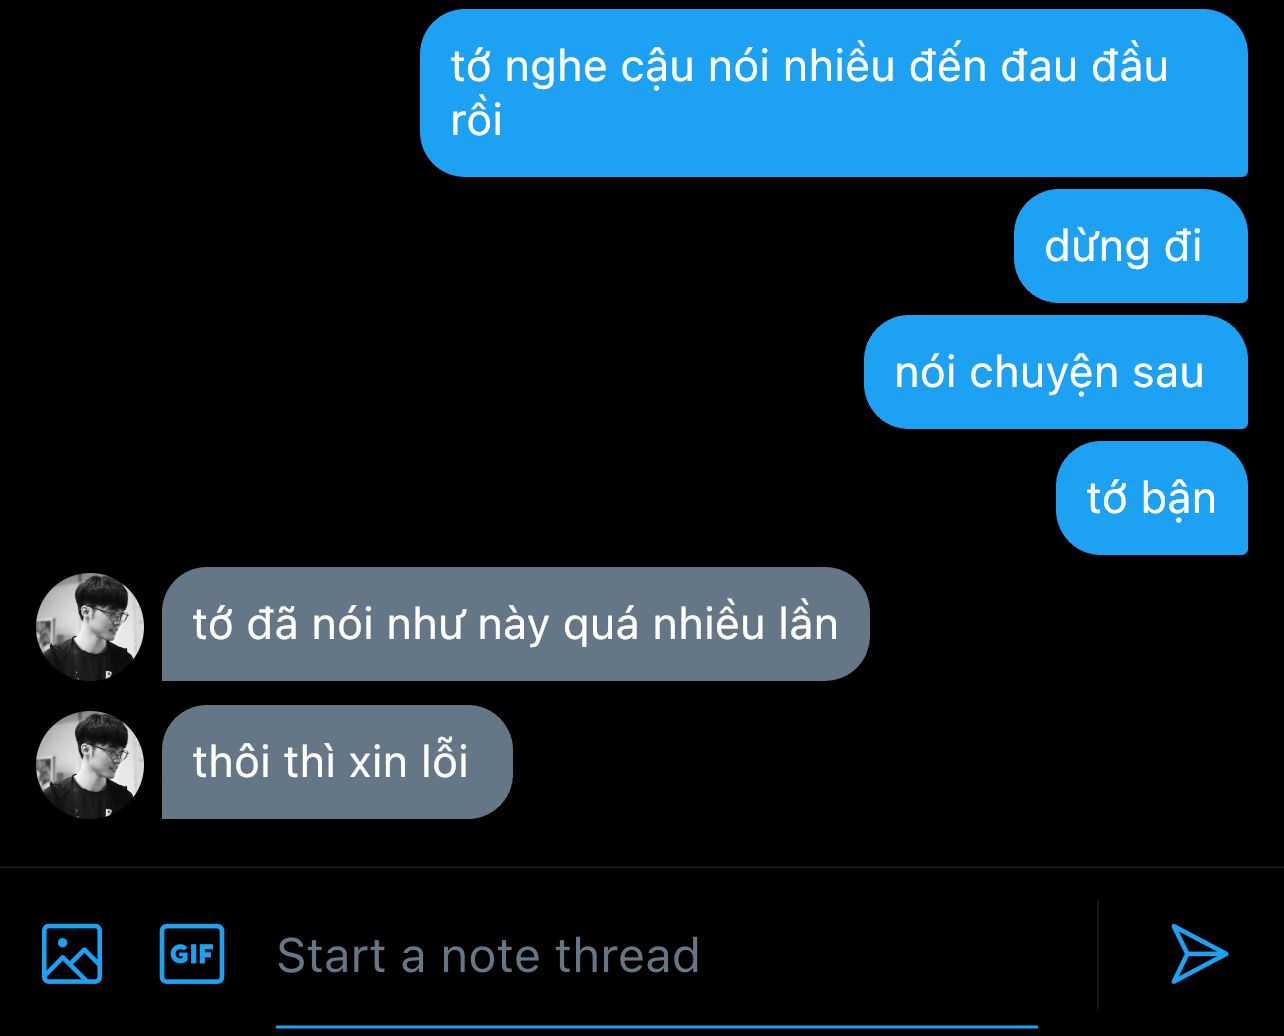Select the "tớ nghe cậu nói nhiều đến đau đầu" message
Screen dimensions: 1284x1036
coord(834,93)
